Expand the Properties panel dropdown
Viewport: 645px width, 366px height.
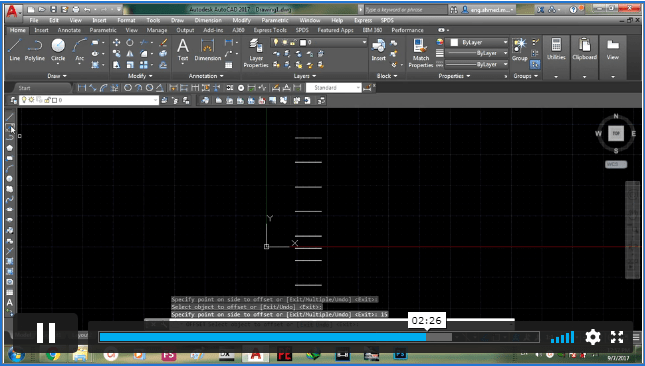[x=455, y=76]
